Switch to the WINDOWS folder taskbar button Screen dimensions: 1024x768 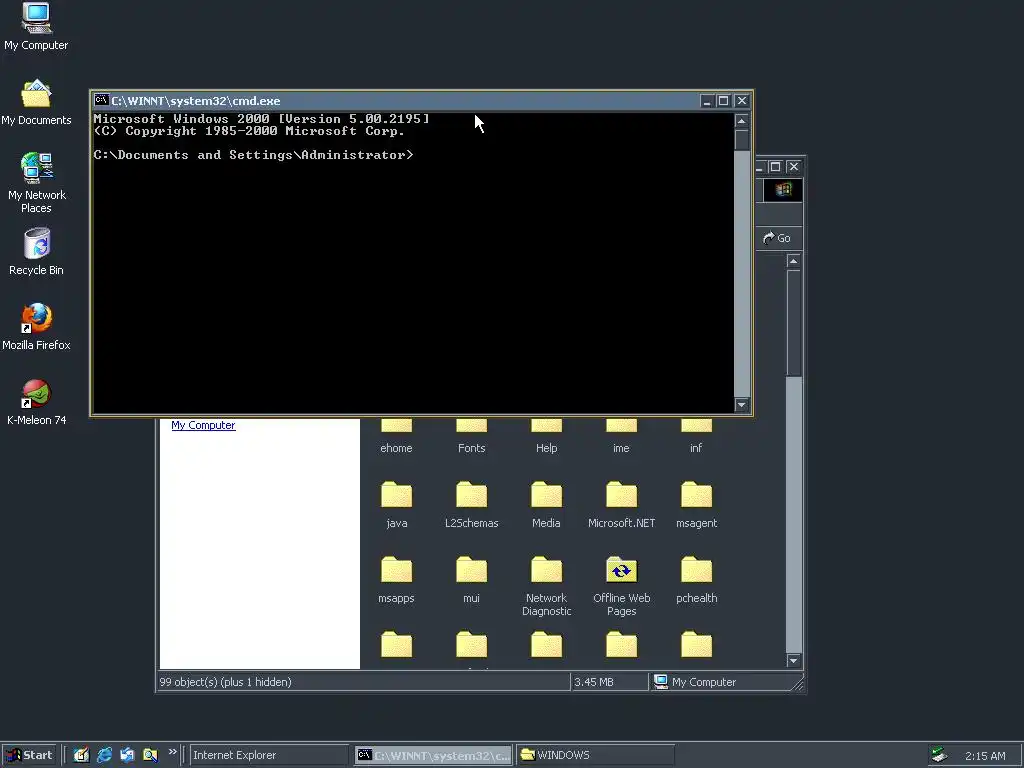coord(596,755)
